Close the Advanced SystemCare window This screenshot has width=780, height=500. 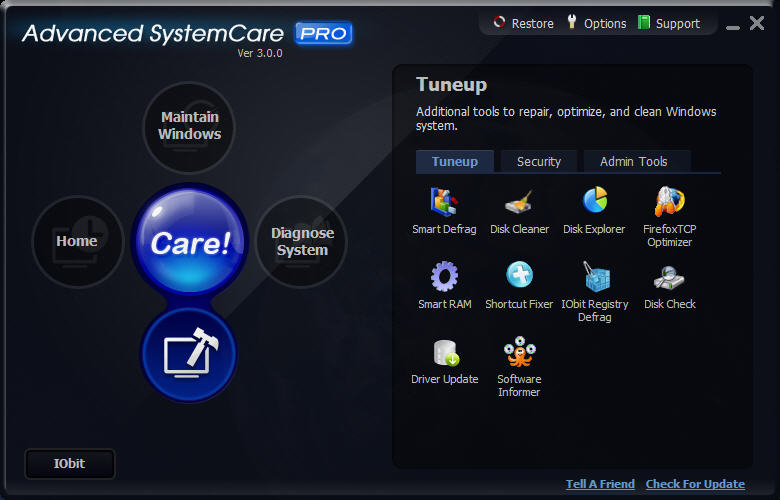tap(757, 23)
